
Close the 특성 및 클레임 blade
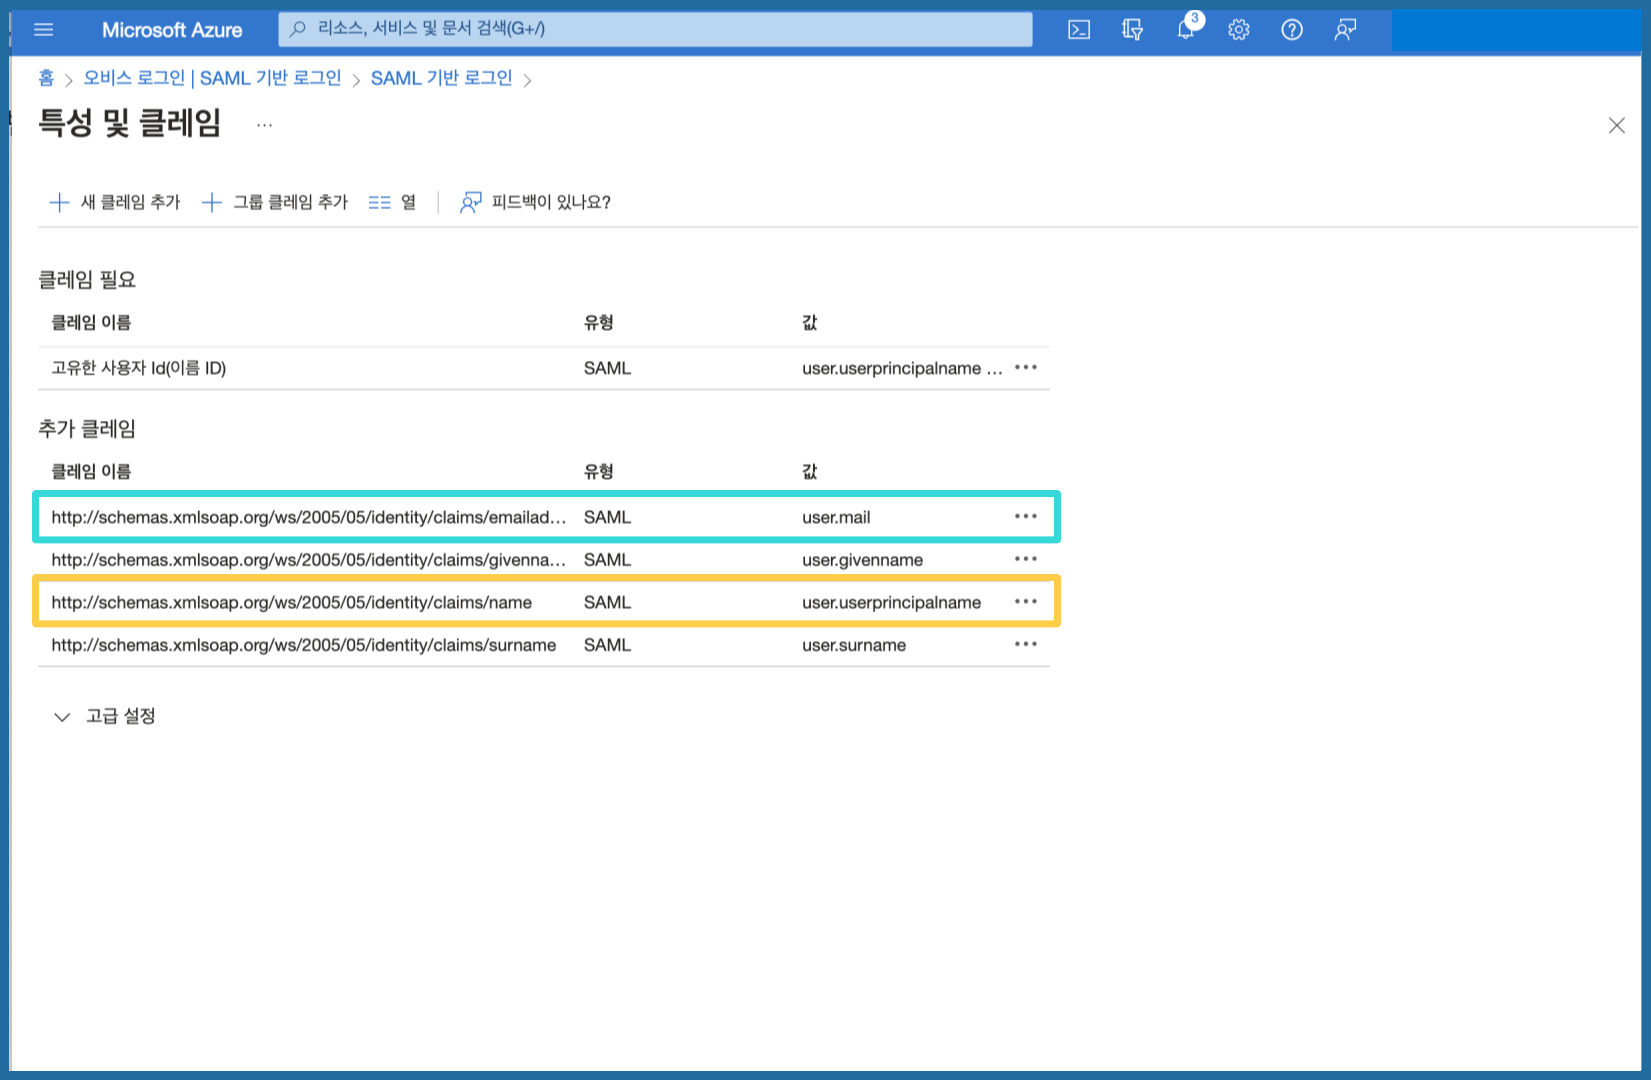tap(1616, 126)
